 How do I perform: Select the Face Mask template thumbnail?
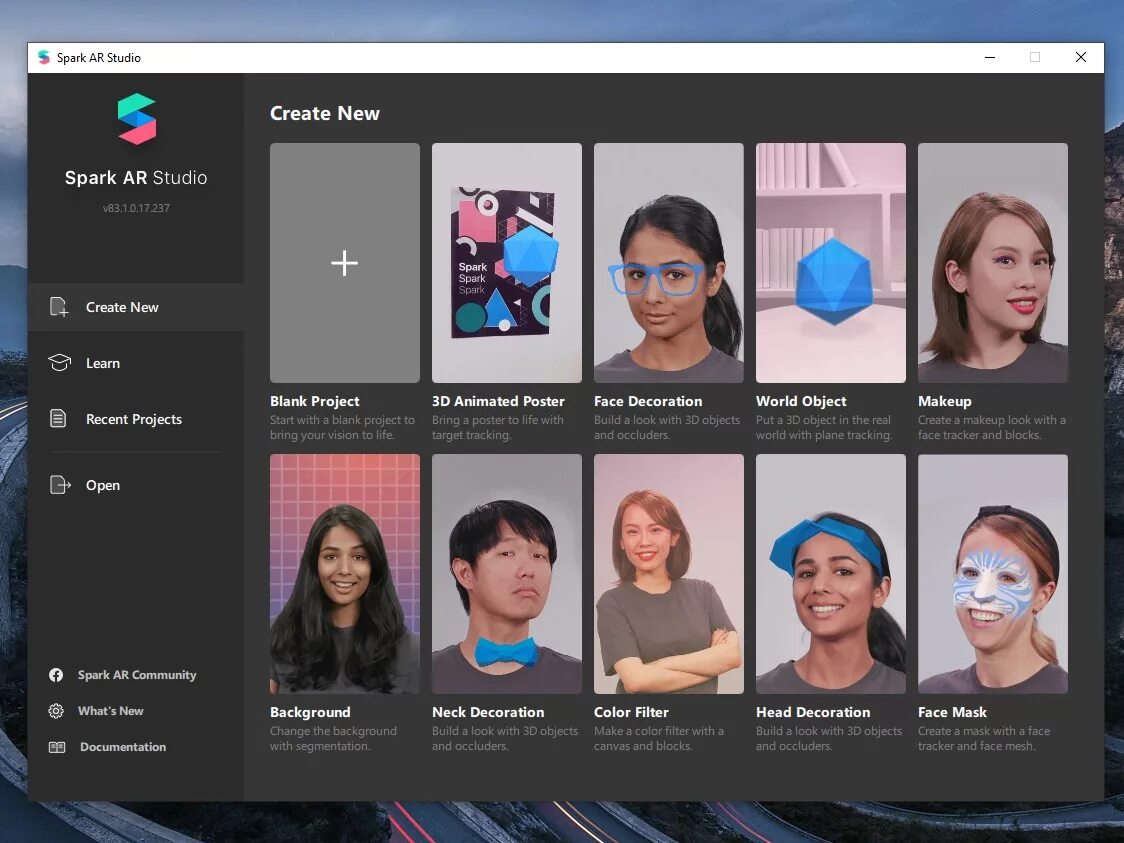pos(993,574)
